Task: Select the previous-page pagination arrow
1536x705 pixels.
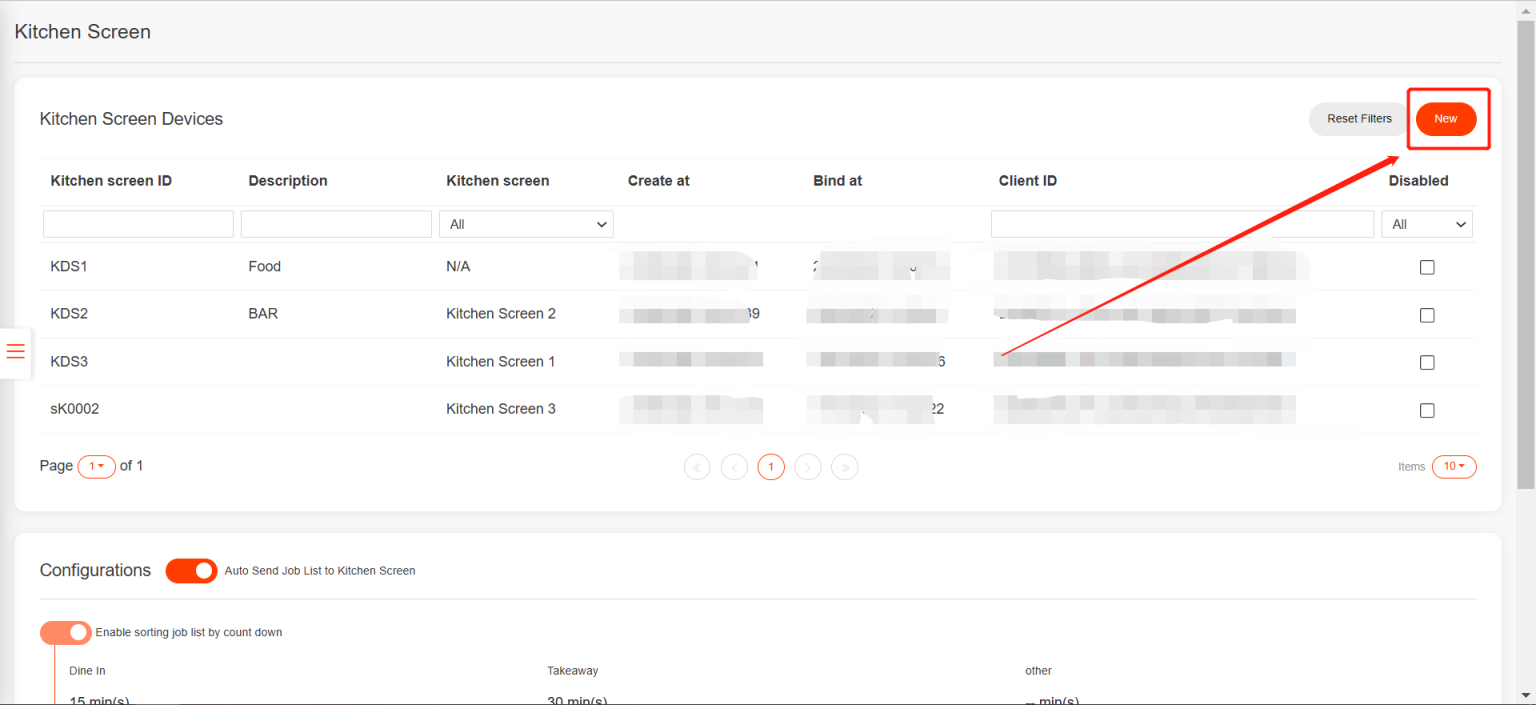Action: (734, 466)
